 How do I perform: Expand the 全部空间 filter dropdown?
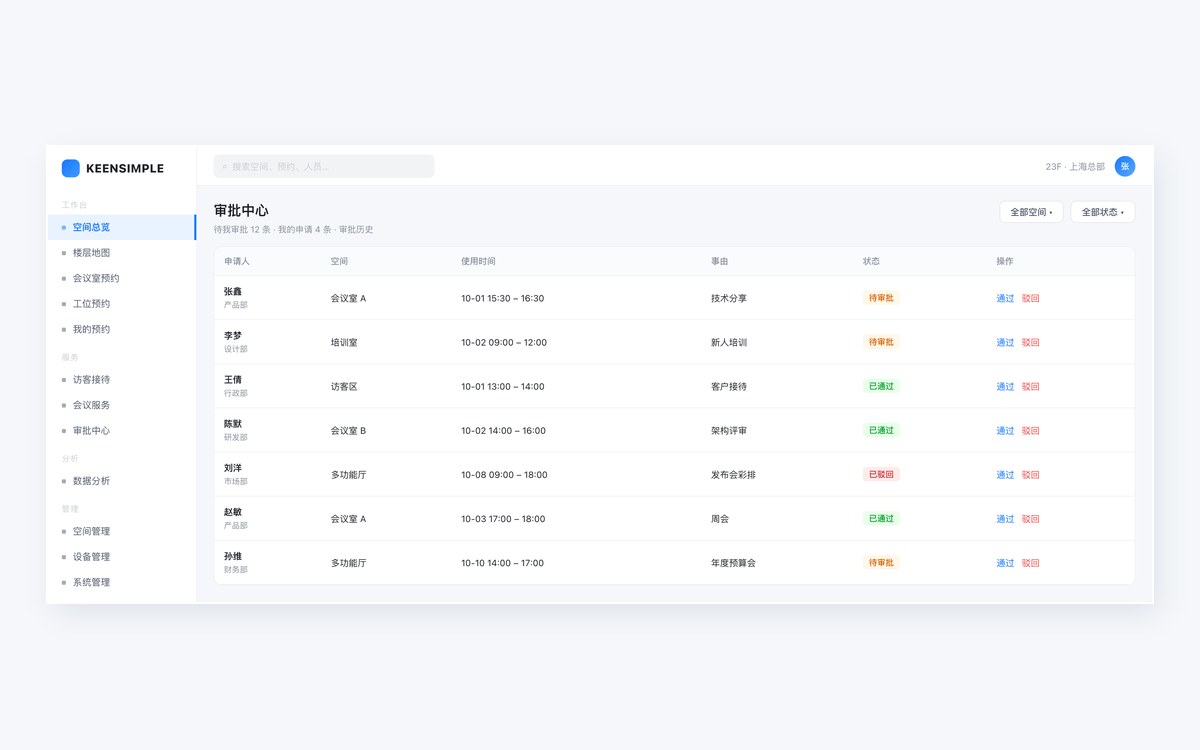tap(1031, 212)
